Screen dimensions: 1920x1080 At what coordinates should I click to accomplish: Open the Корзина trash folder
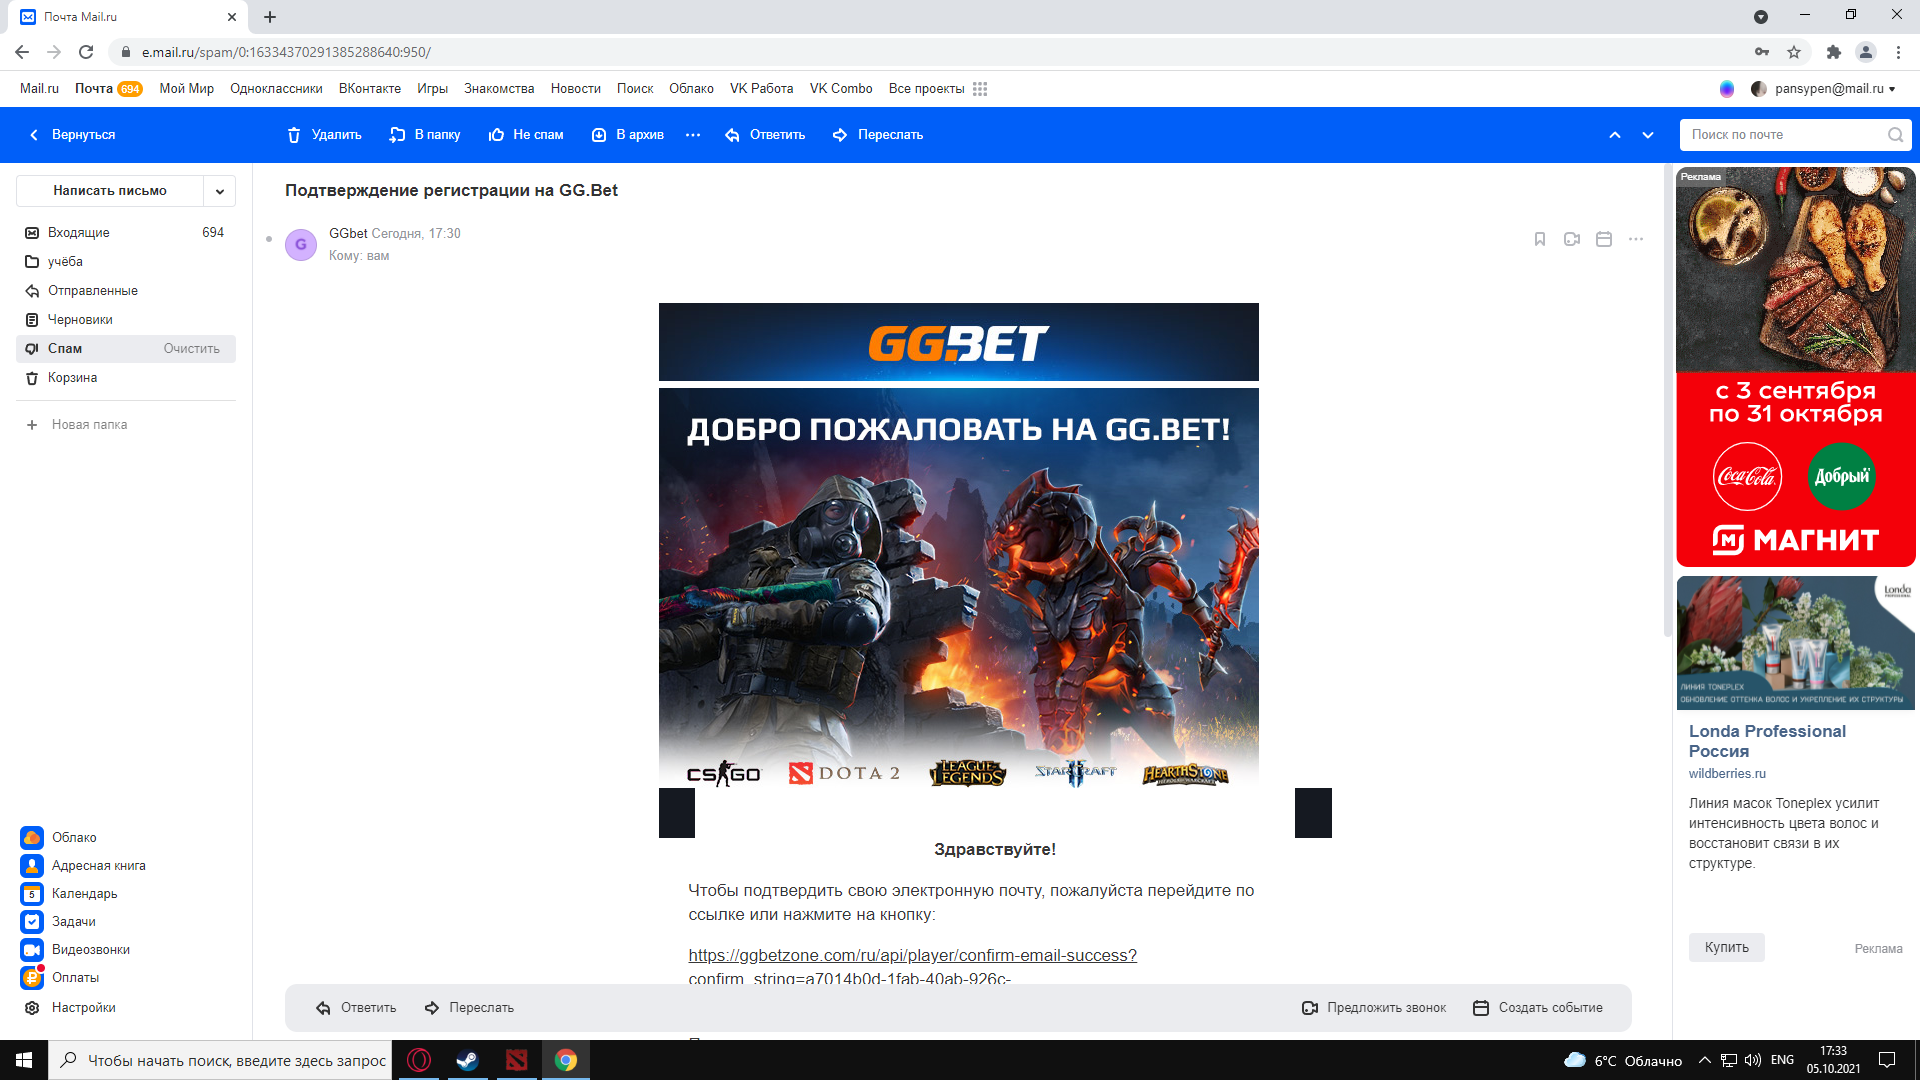click(x=72, y=378)
